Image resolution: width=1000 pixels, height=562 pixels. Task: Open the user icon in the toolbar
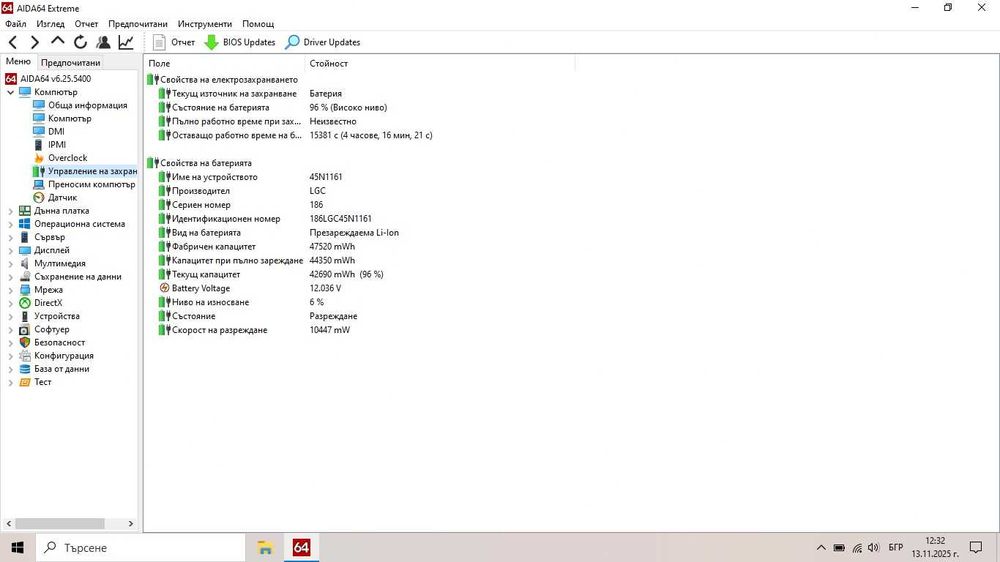click(103, 42)
